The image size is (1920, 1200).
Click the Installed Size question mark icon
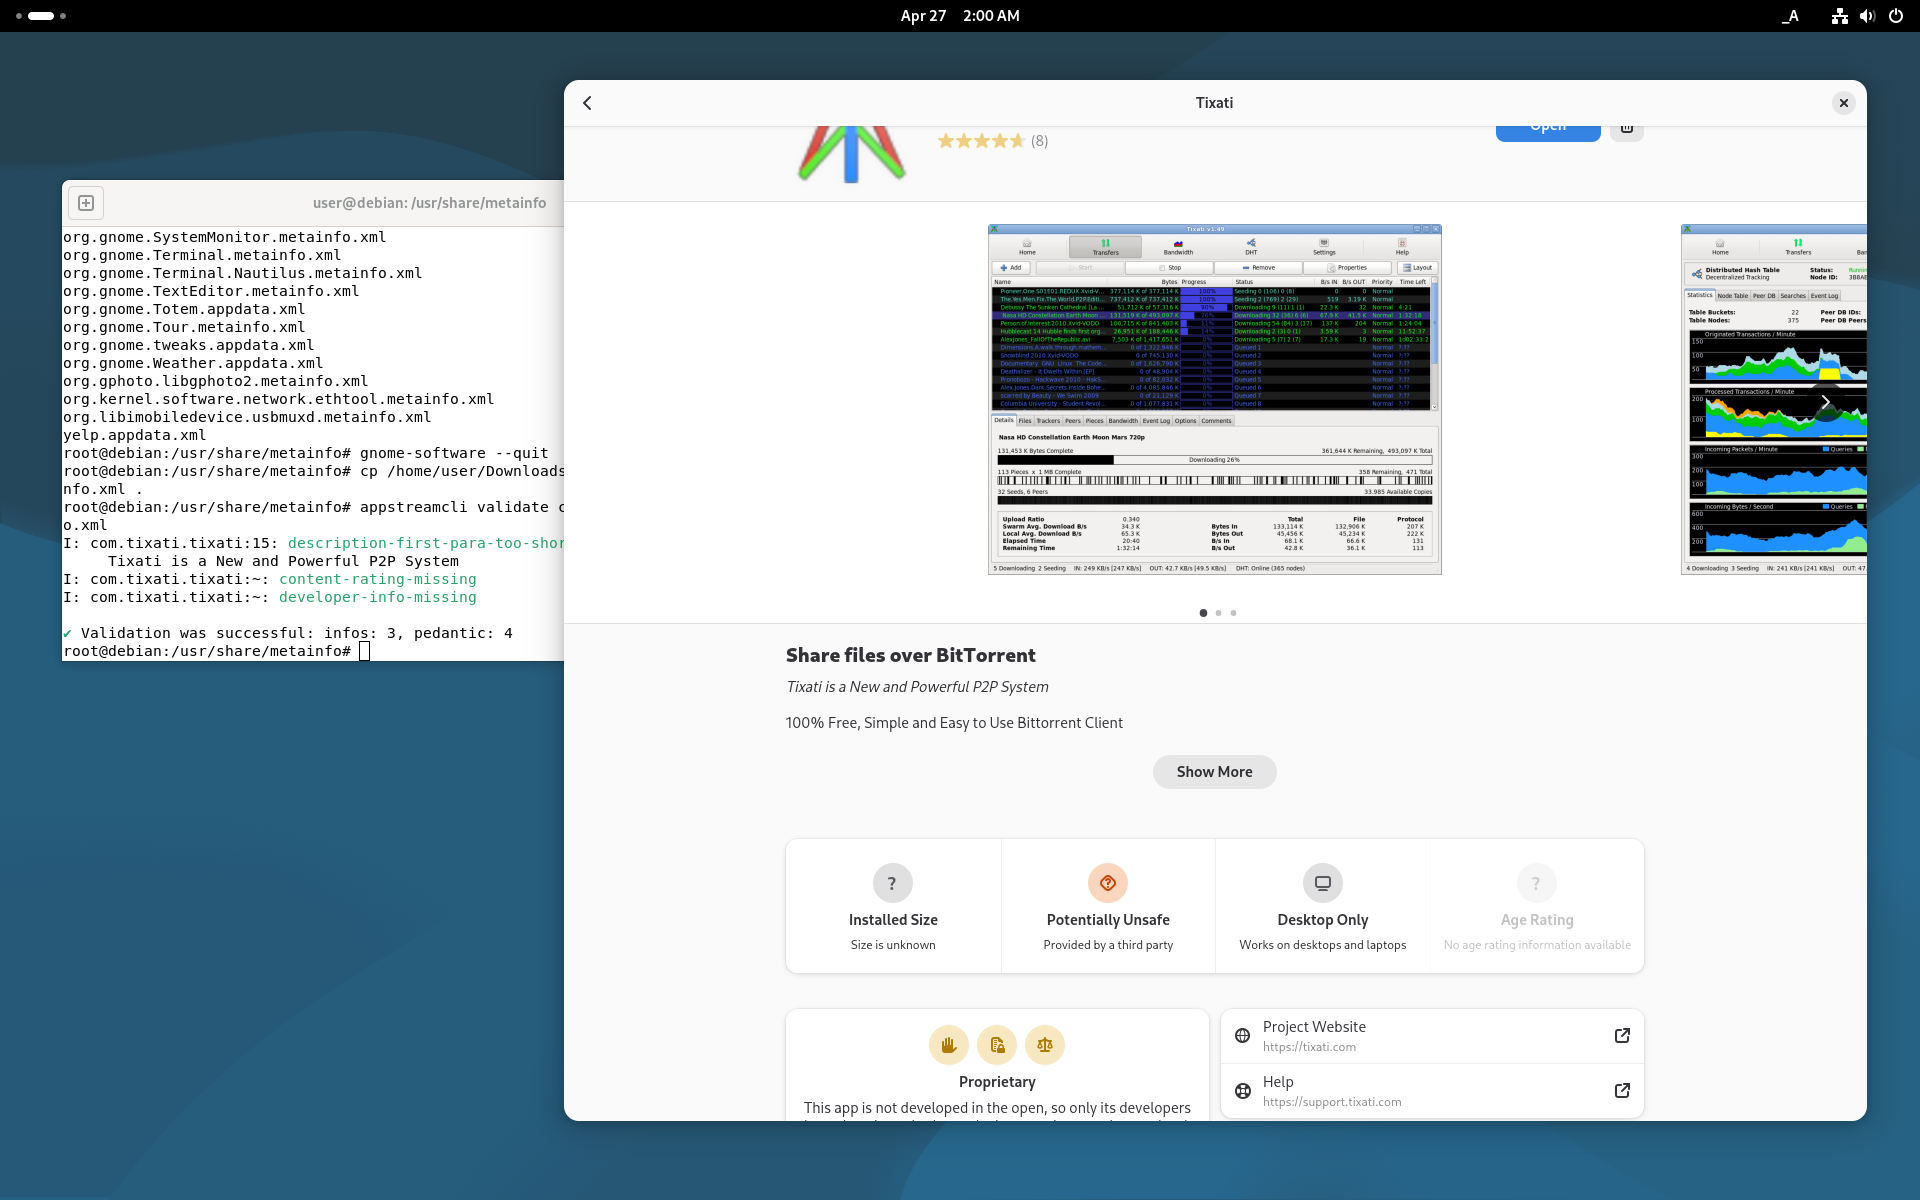coord(893,883)
